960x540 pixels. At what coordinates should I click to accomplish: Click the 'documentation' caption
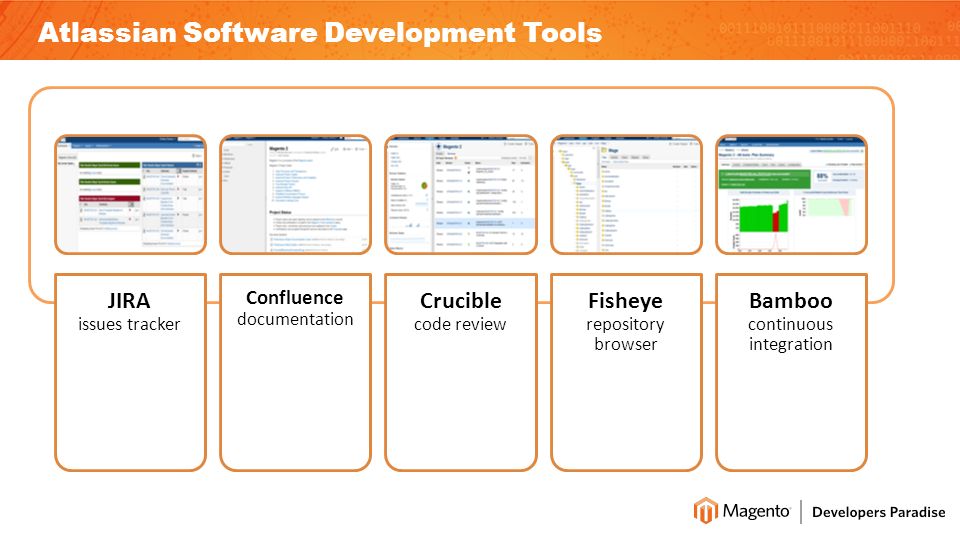pyautogui.click(x=295, y=319)
